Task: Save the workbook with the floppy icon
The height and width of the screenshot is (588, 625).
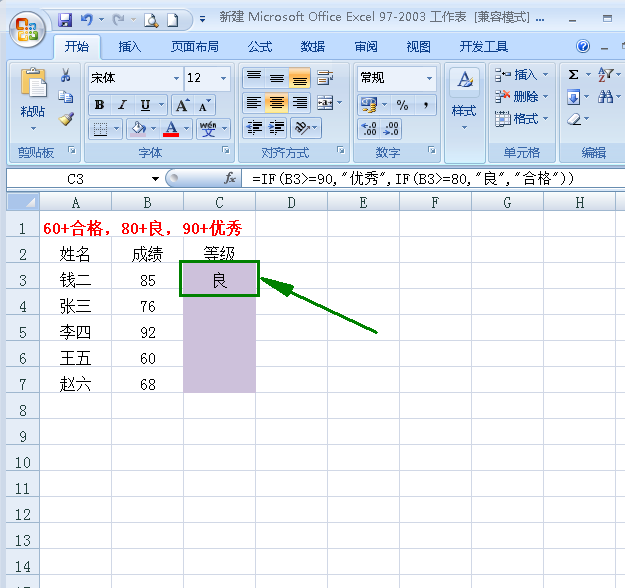Action: (65, 19)
